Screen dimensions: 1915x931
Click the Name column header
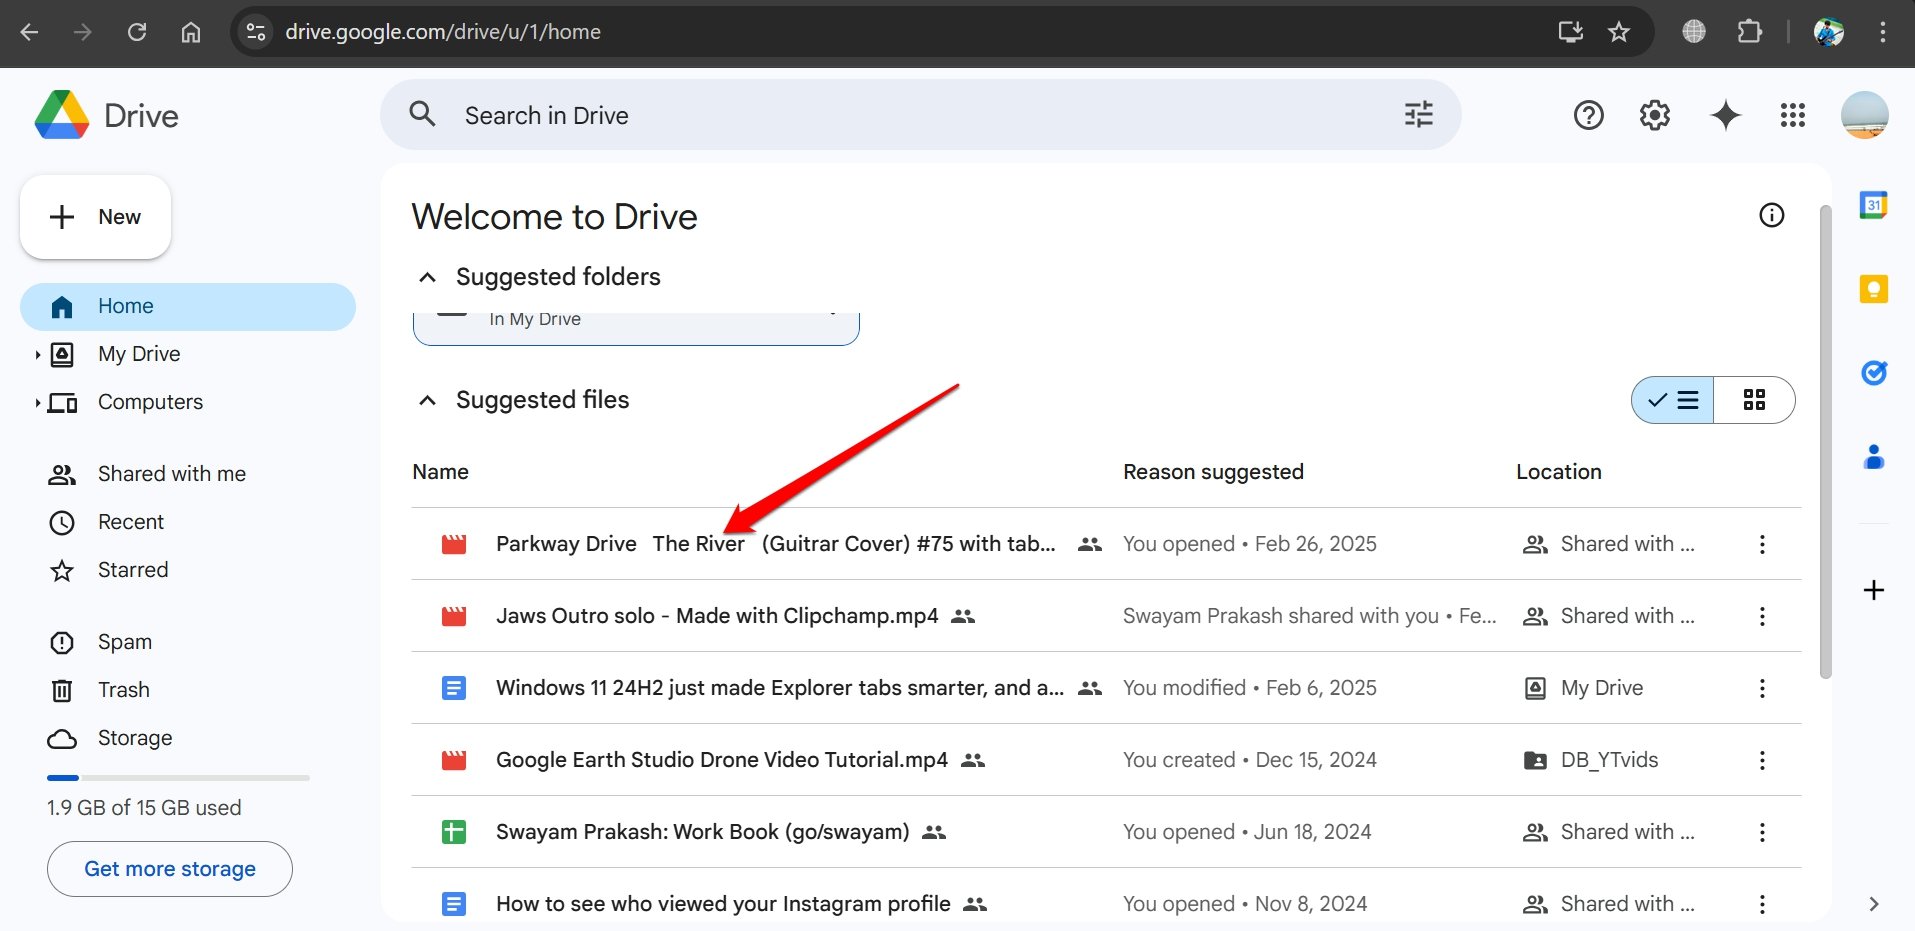440,472
